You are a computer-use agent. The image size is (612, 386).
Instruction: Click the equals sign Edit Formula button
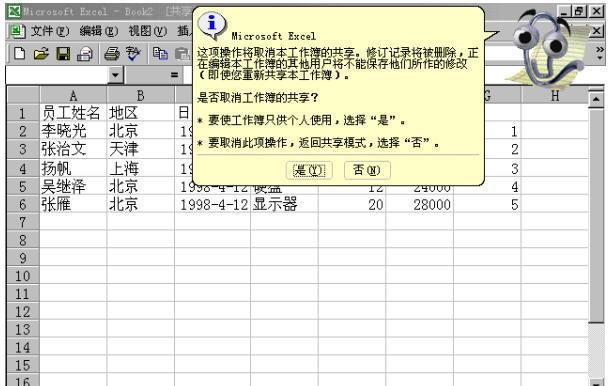point(174,75)
